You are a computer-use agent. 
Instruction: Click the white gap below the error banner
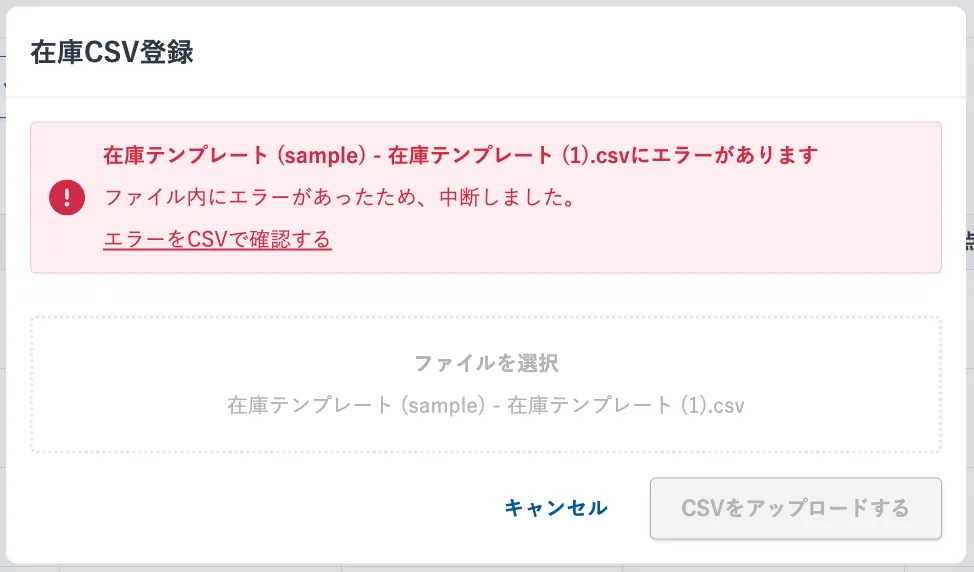tap(486, 294)
